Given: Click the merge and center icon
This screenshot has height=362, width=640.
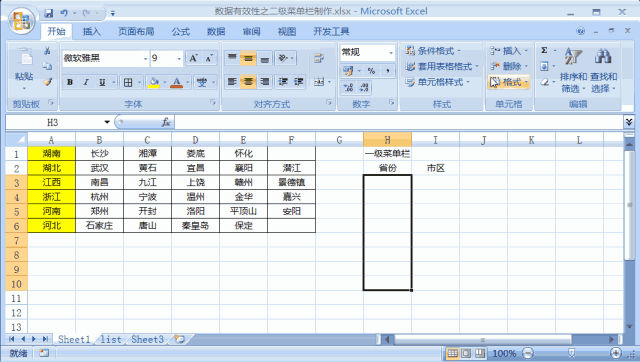Looking at the screenshot, I should (319, 82).
